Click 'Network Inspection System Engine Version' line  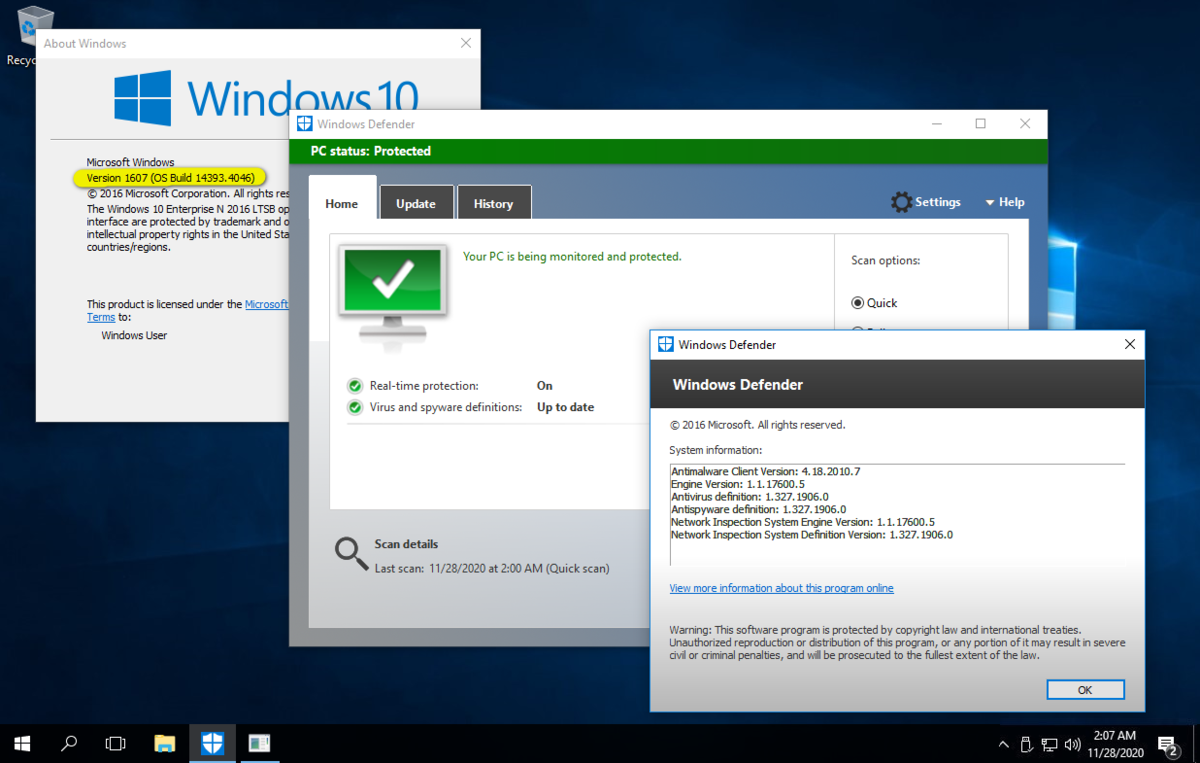point(803,522)
